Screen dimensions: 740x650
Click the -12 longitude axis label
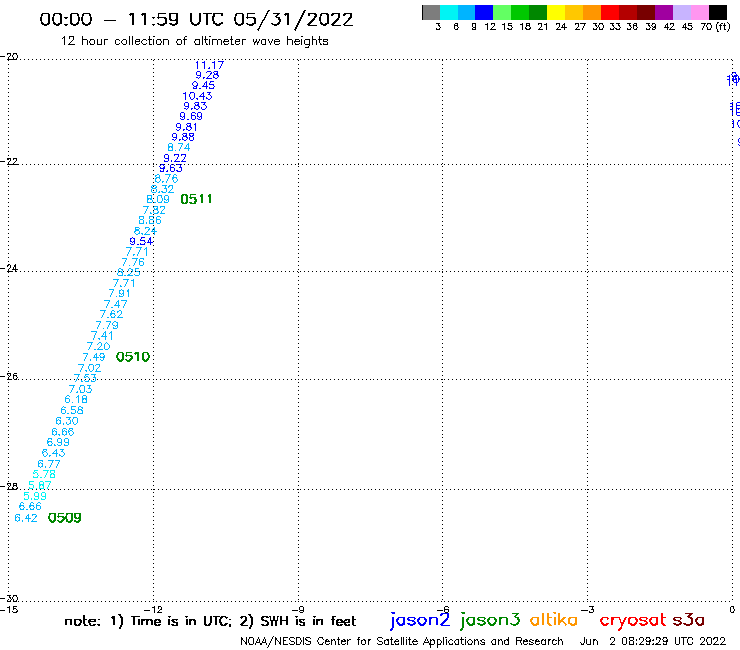coord(153,609)
